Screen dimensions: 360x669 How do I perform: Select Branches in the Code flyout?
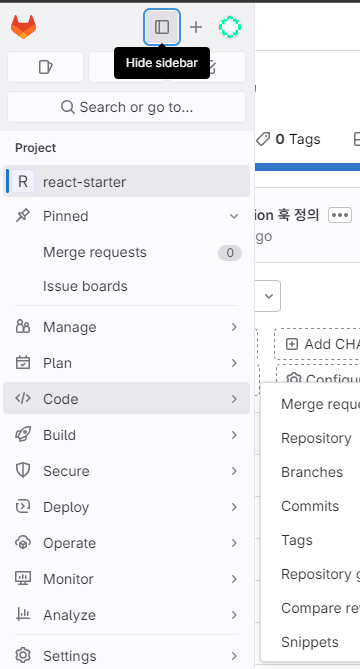pos(312,472)
